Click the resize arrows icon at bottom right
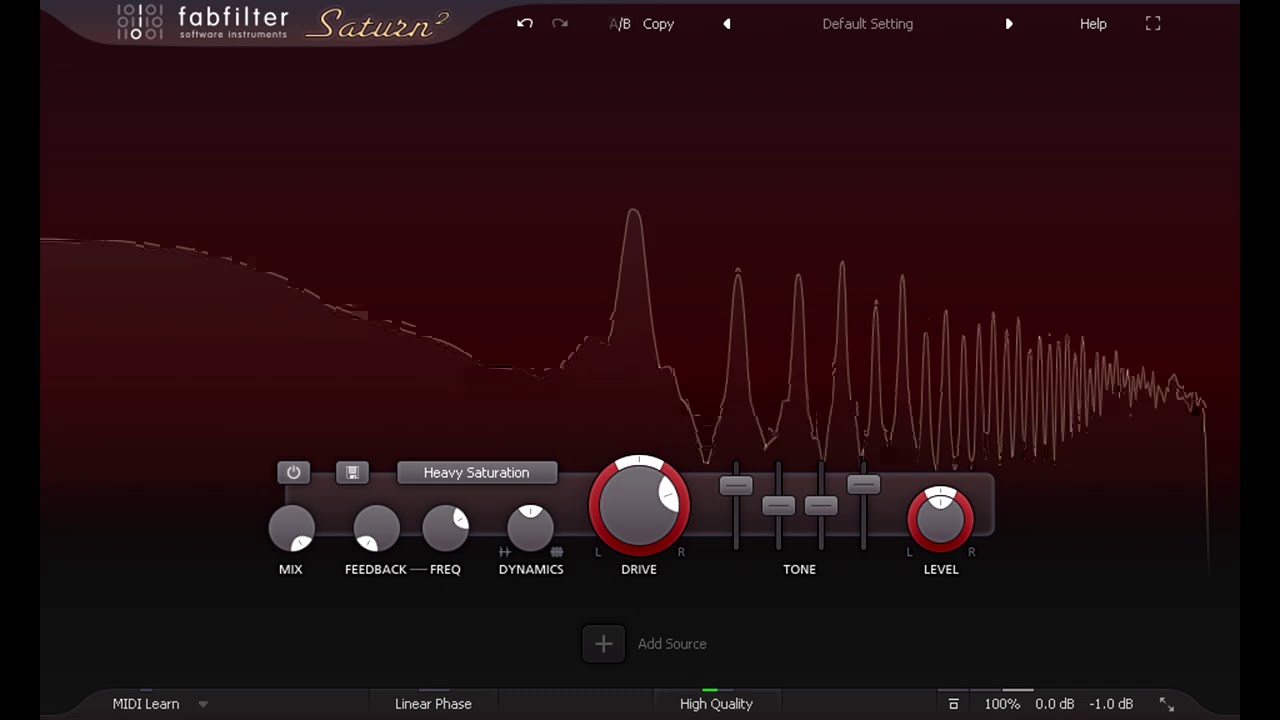 (x=1166, y=703)
